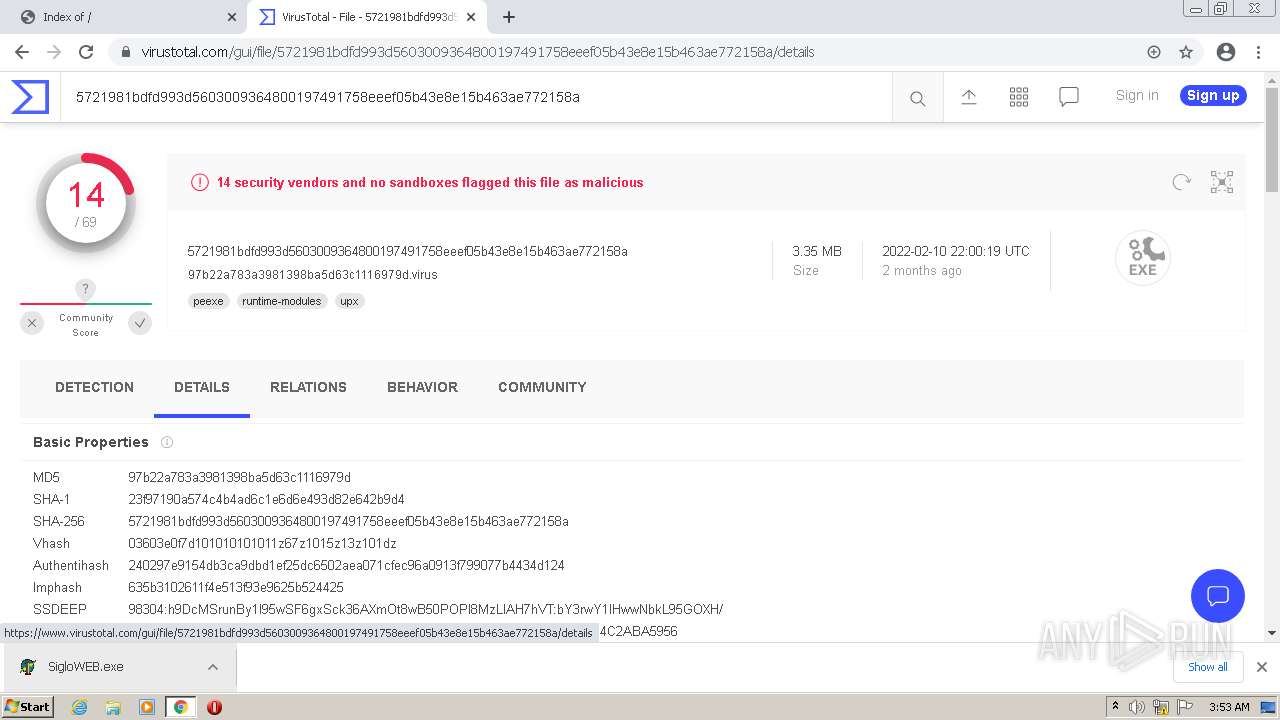Click the reanalyze refresh icon
The height and width of the screenshot is (720, 1280).
1182,182
